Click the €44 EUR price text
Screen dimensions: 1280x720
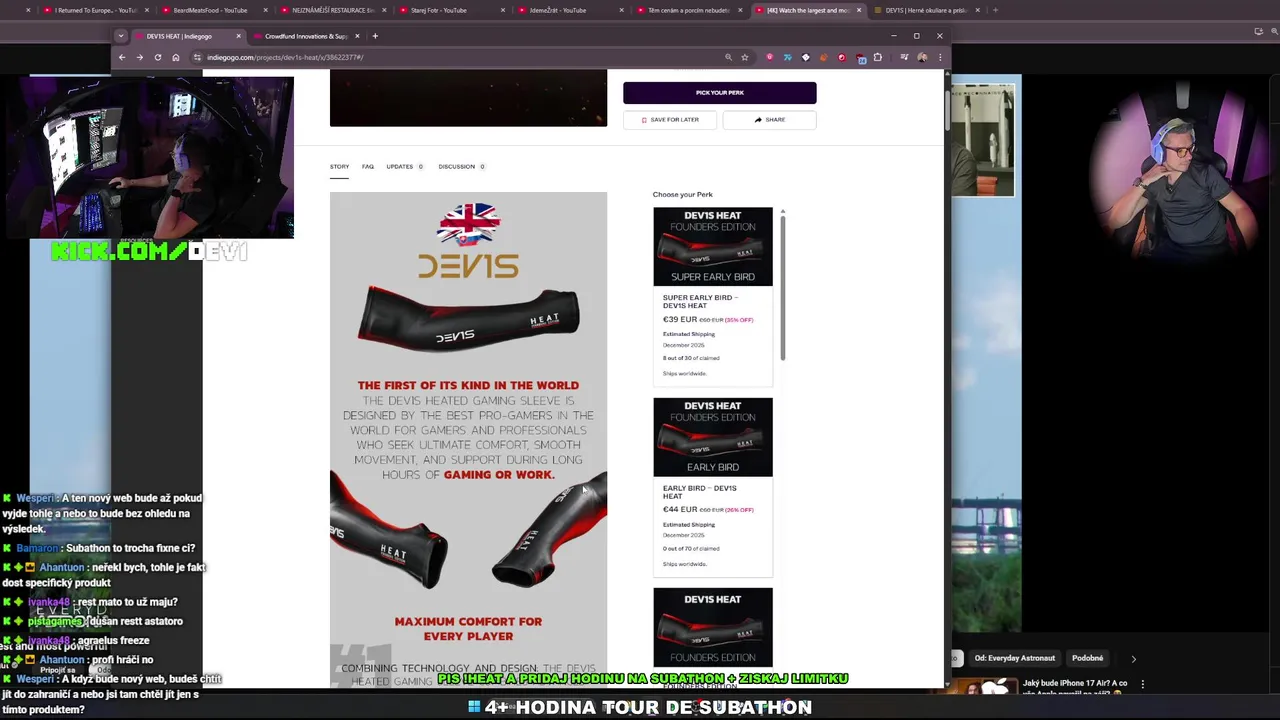680,510
